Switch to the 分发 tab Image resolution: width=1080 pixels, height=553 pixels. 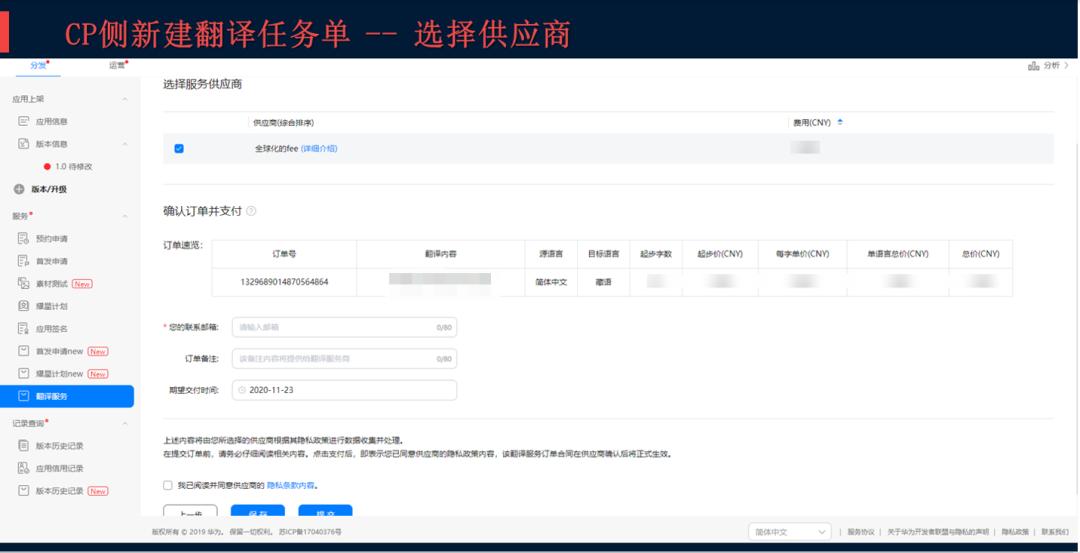tap(39, 65)
